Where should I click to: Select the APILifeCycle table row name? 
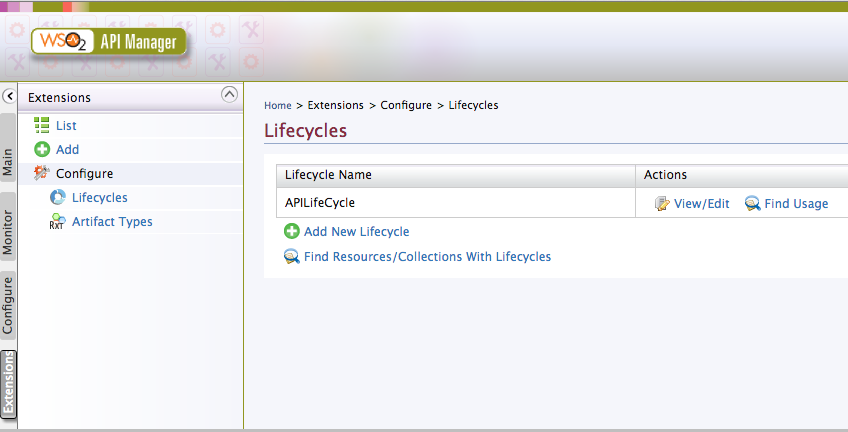click(x=320, y=203)
